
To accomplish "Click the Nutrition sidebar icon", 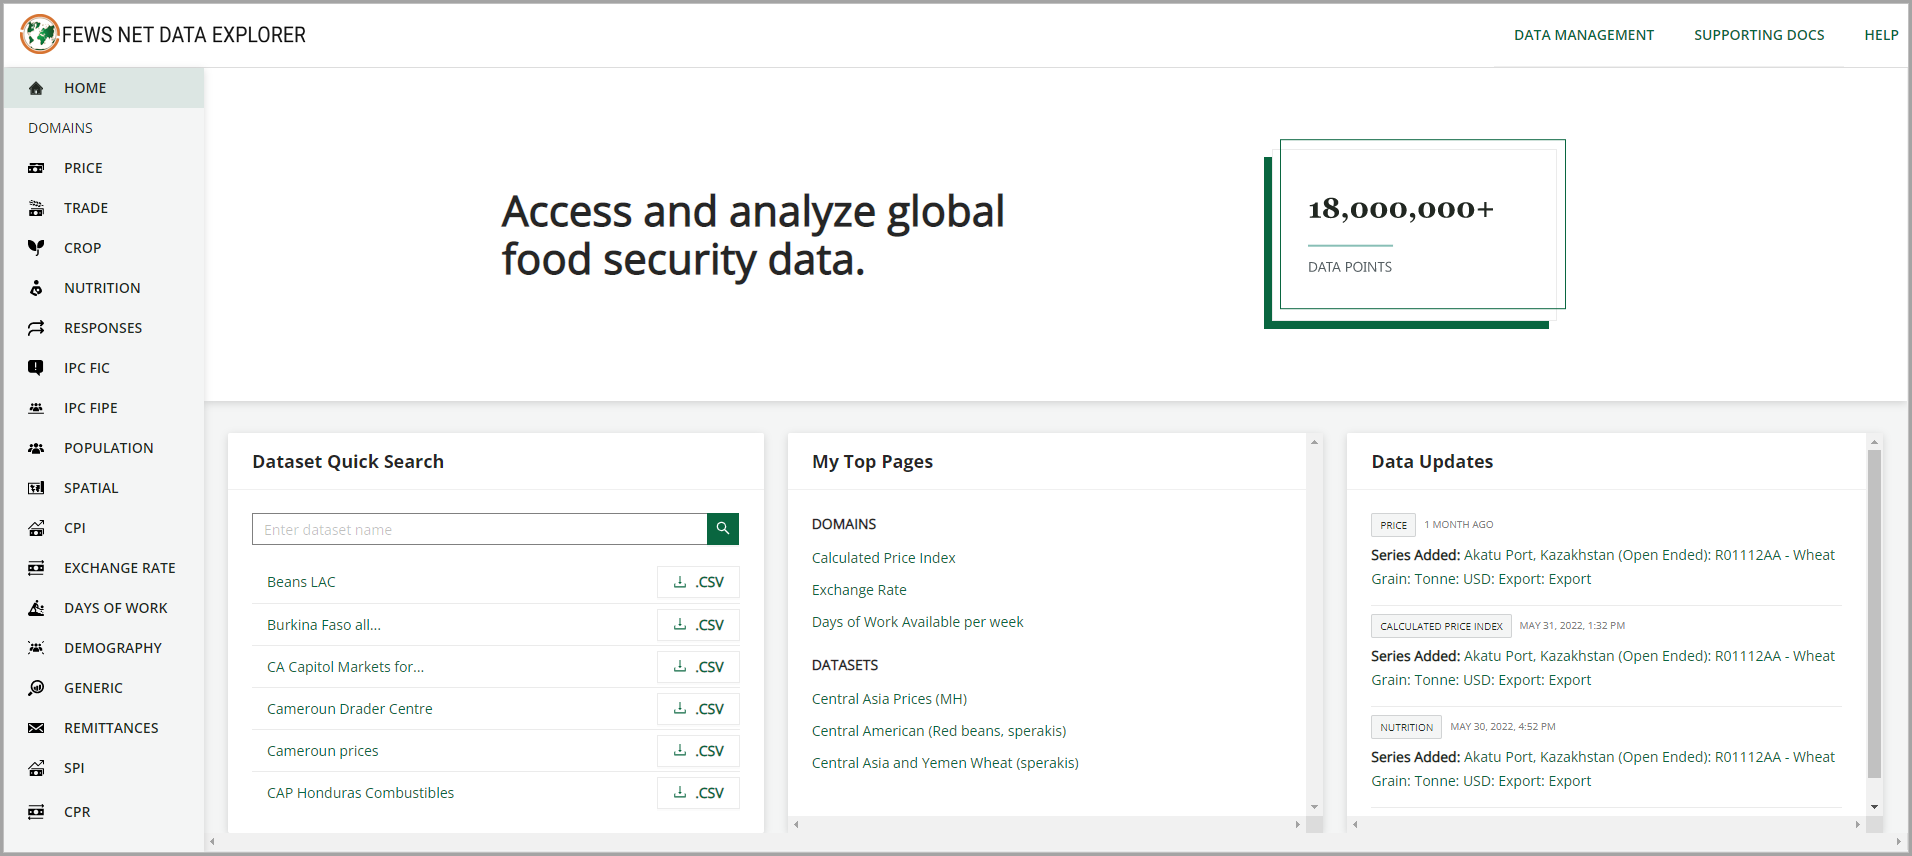I will click(36, 288).
